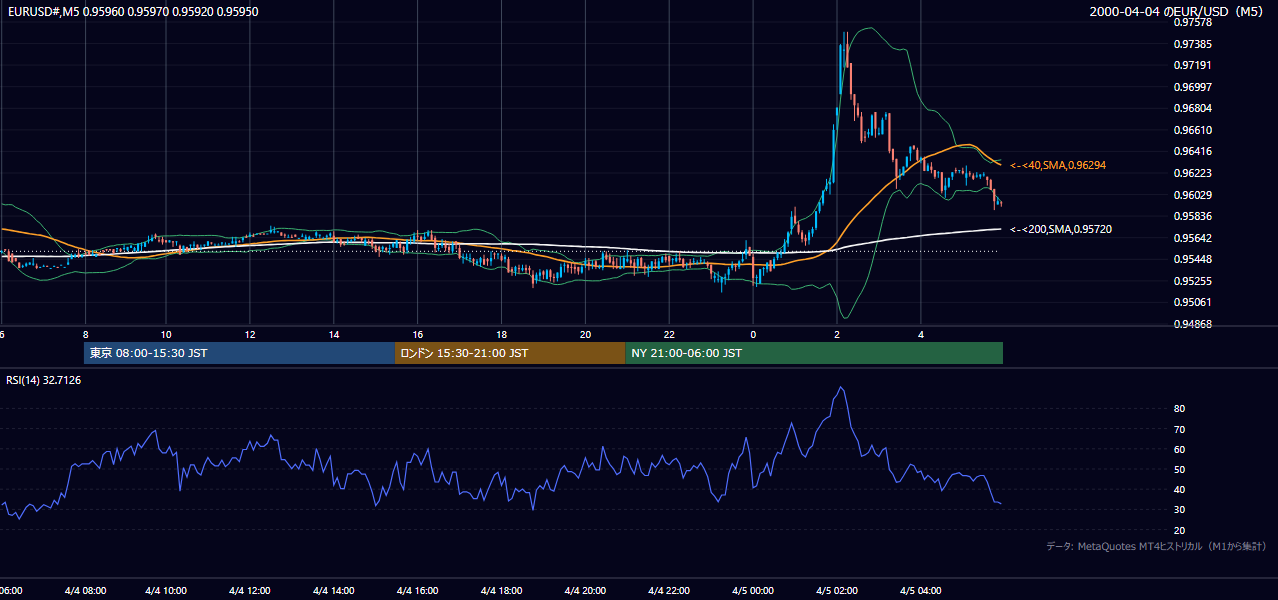Screen dimensions: 1278x600
Task: Click the 2000-04-04 EUR/USD (M5) chart title
Action: (x=1177, y=11)
